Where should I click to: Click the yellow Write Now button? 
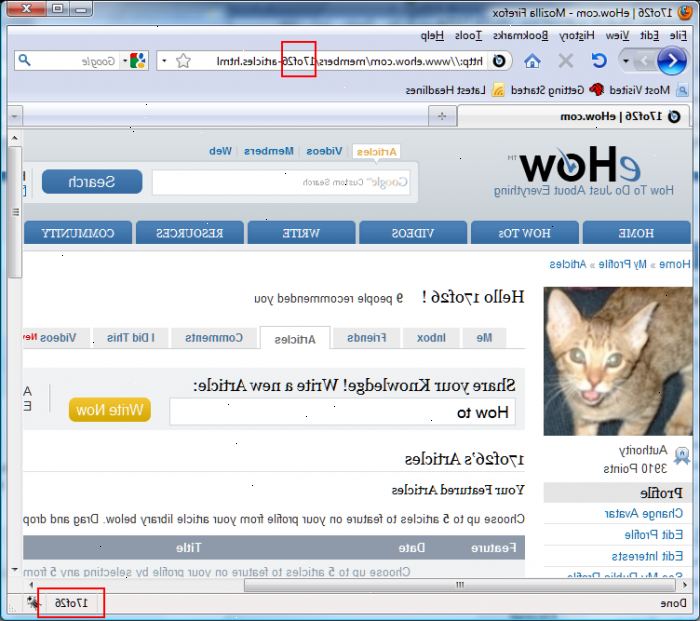coord(110,410)
